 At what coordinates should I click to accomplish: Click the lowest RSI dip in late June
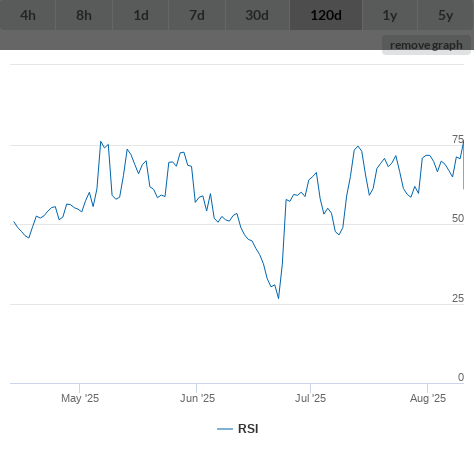pos(278,298)
